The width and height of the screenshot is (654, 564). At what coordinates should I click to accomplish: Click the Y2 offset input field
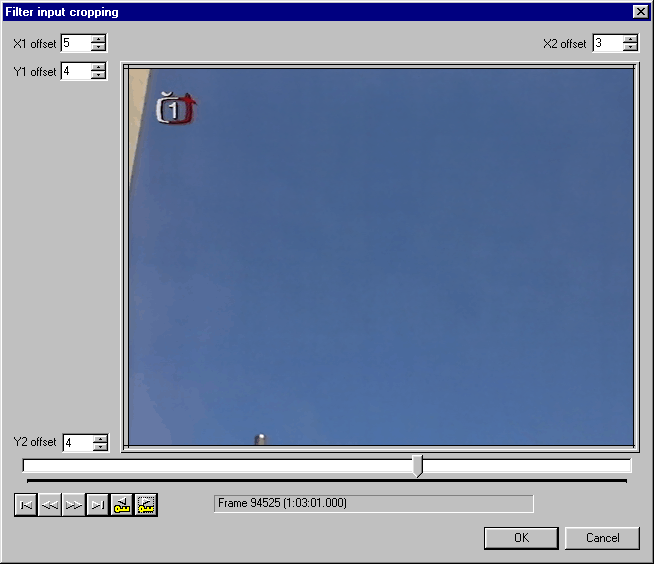[x=78, y=443]
